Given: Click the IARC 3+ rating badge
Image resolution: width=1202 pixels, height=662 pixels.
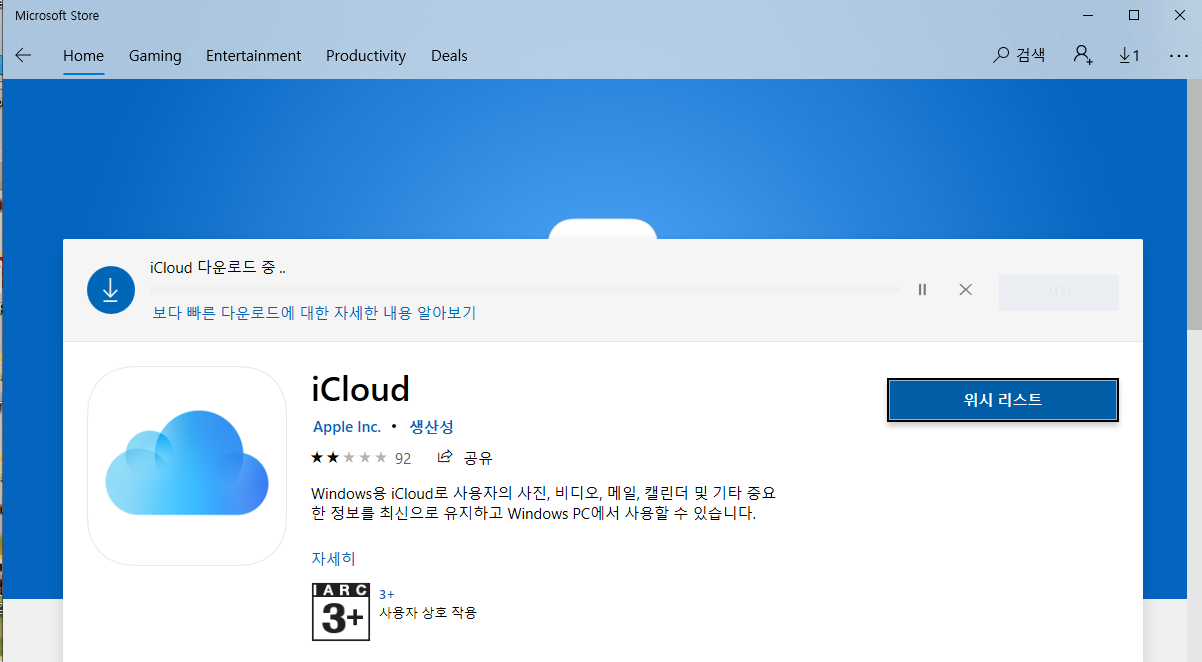Looking at the screenshot, I should tap(341, 611).
